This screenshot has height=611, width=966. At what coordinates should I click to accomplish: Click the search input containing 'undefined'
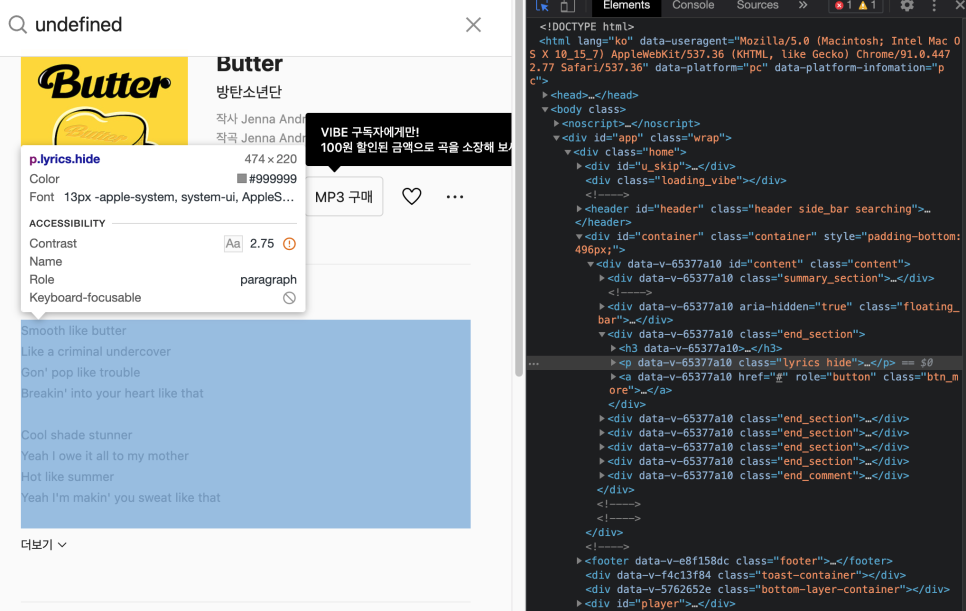[246, 25]
